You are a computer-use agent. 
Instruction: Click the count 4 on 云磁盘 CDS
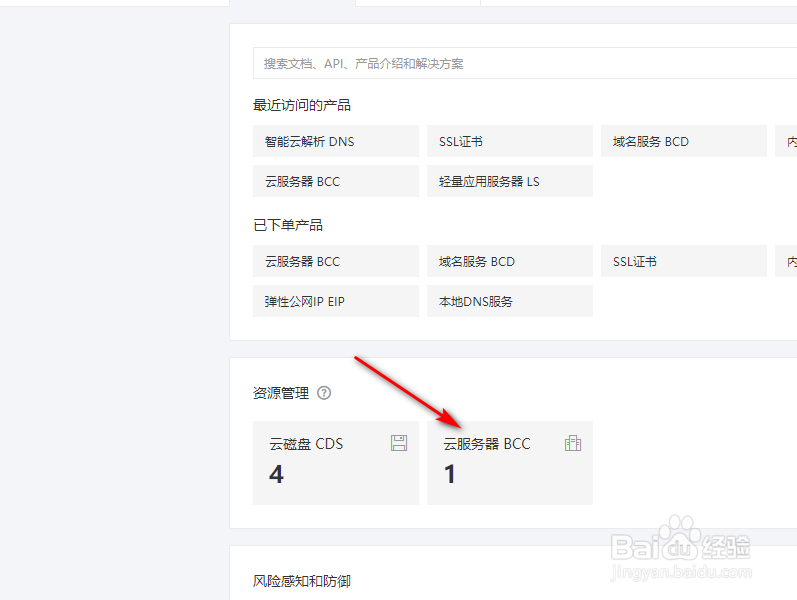(x=277, y=474)
